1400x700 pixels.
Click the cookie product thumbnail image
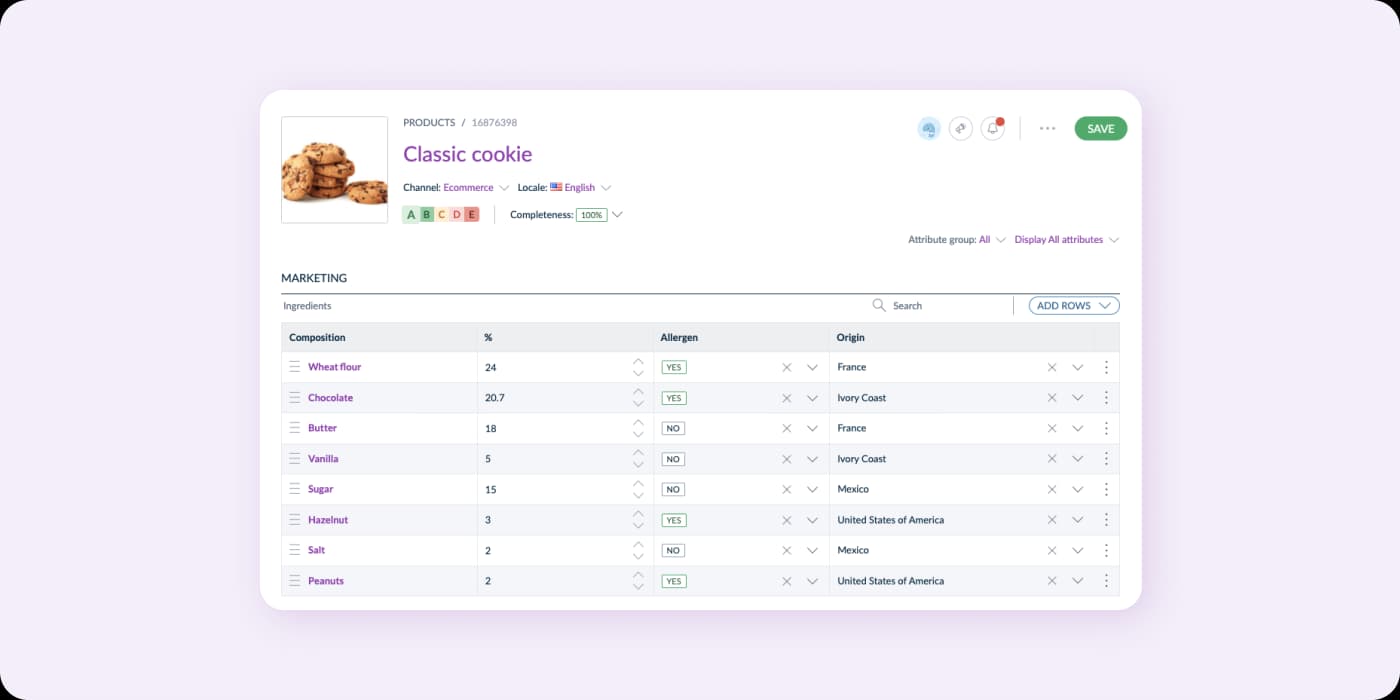(x=334, y=170)
